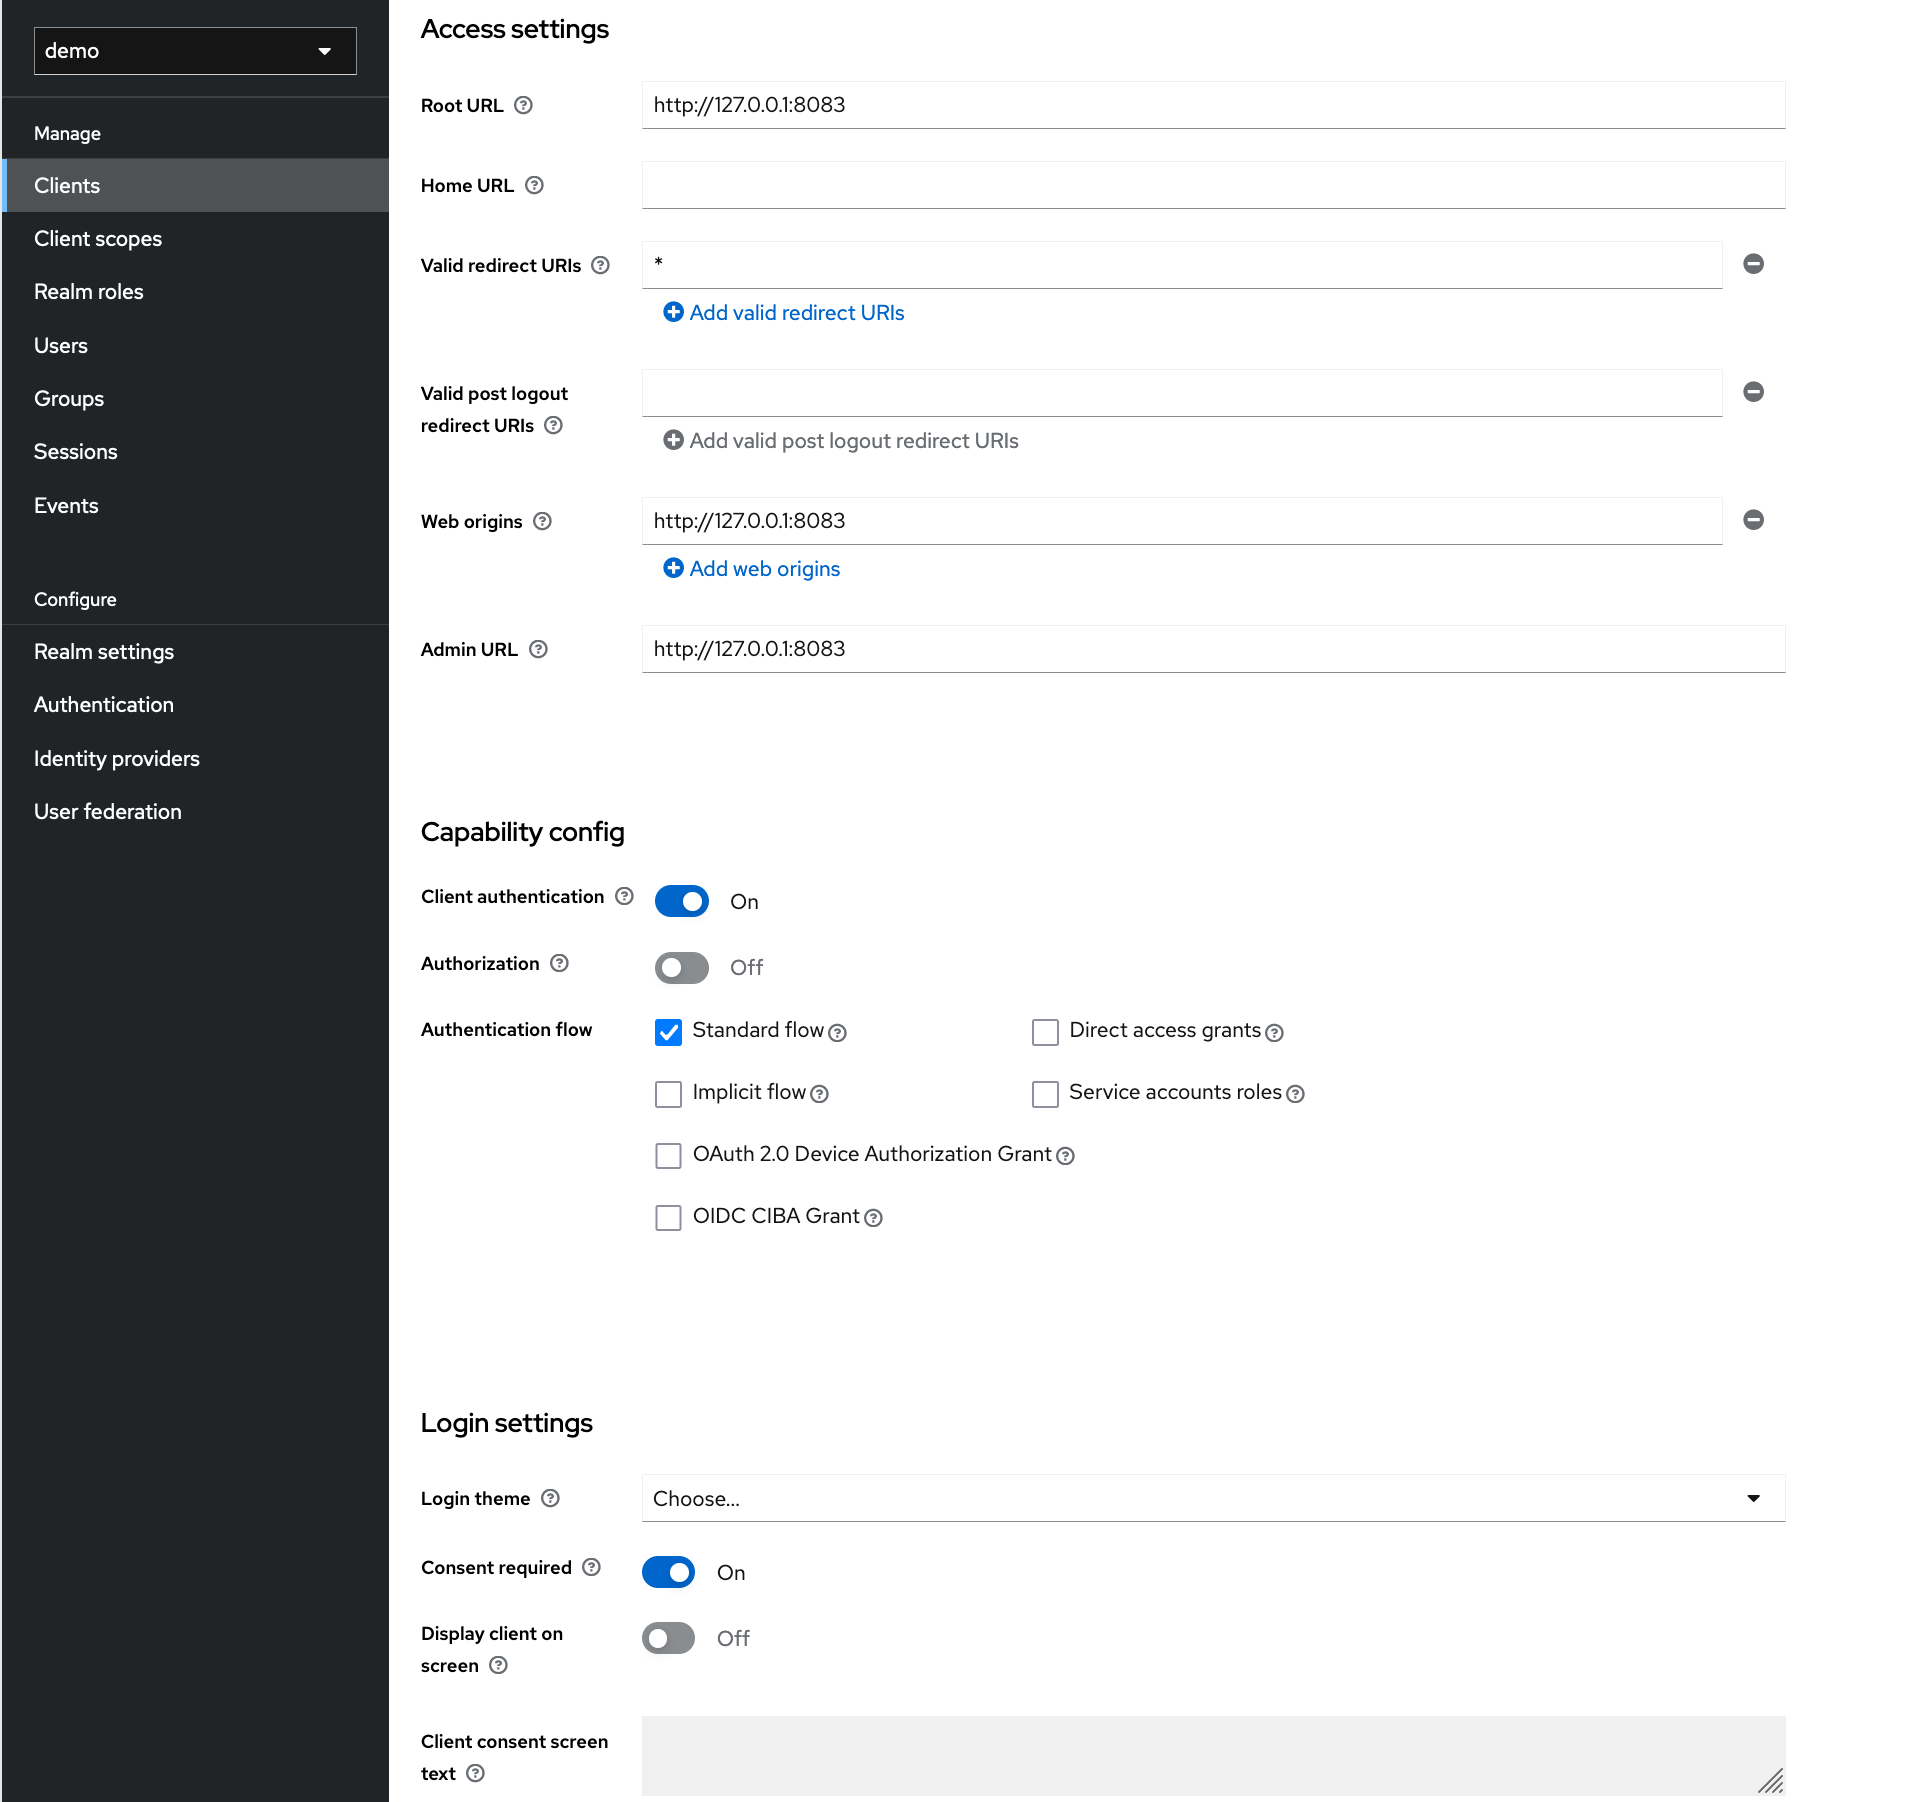Viewport: 1914px width, 1802px height.
Task: Open the Authorization help icon
Action: 559,963
